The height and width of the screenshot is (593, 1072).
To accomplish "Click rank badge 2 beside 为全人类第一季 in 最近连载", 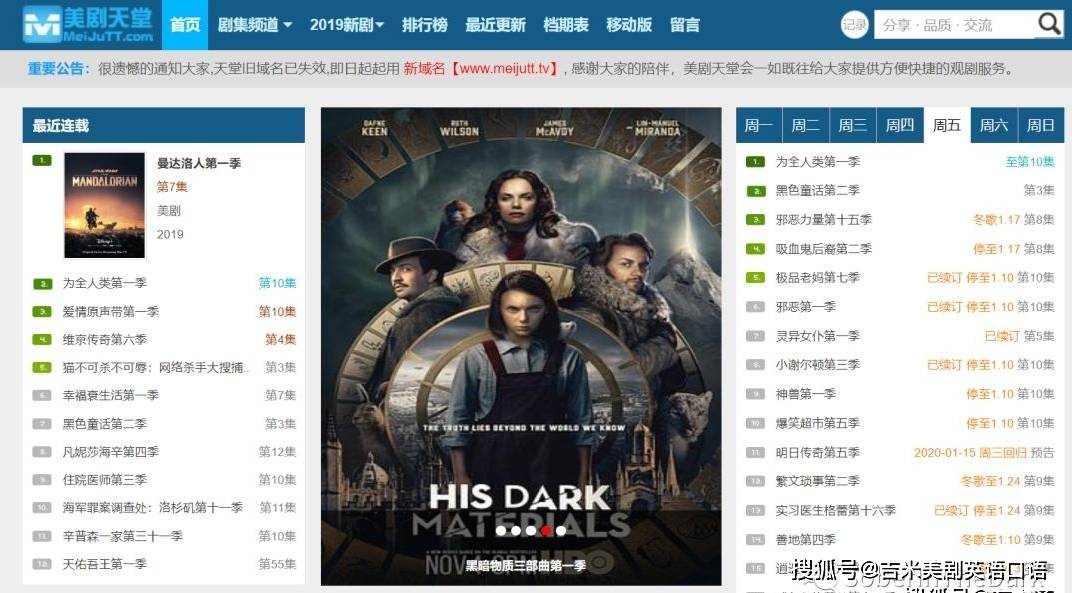I will pyautogui.click(x=42, y=283).
